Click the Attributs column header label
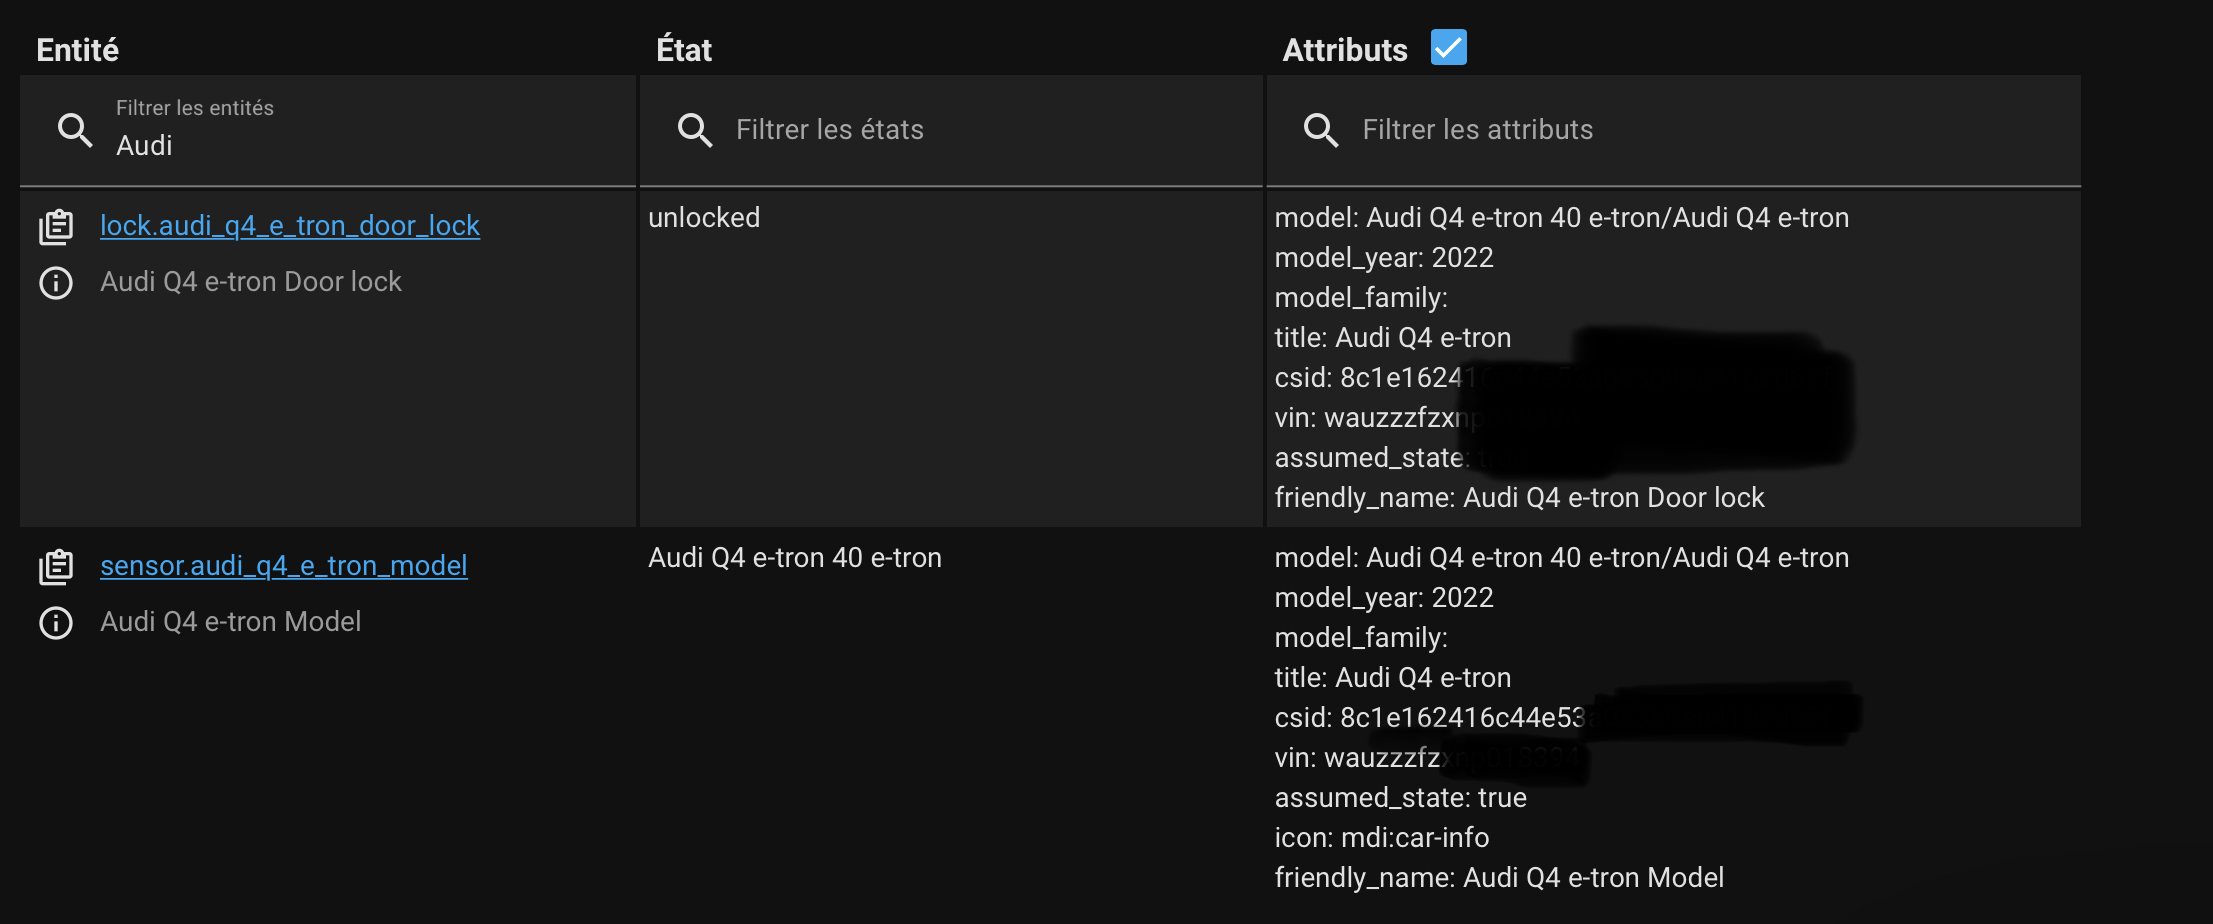 coord(1345,50)
